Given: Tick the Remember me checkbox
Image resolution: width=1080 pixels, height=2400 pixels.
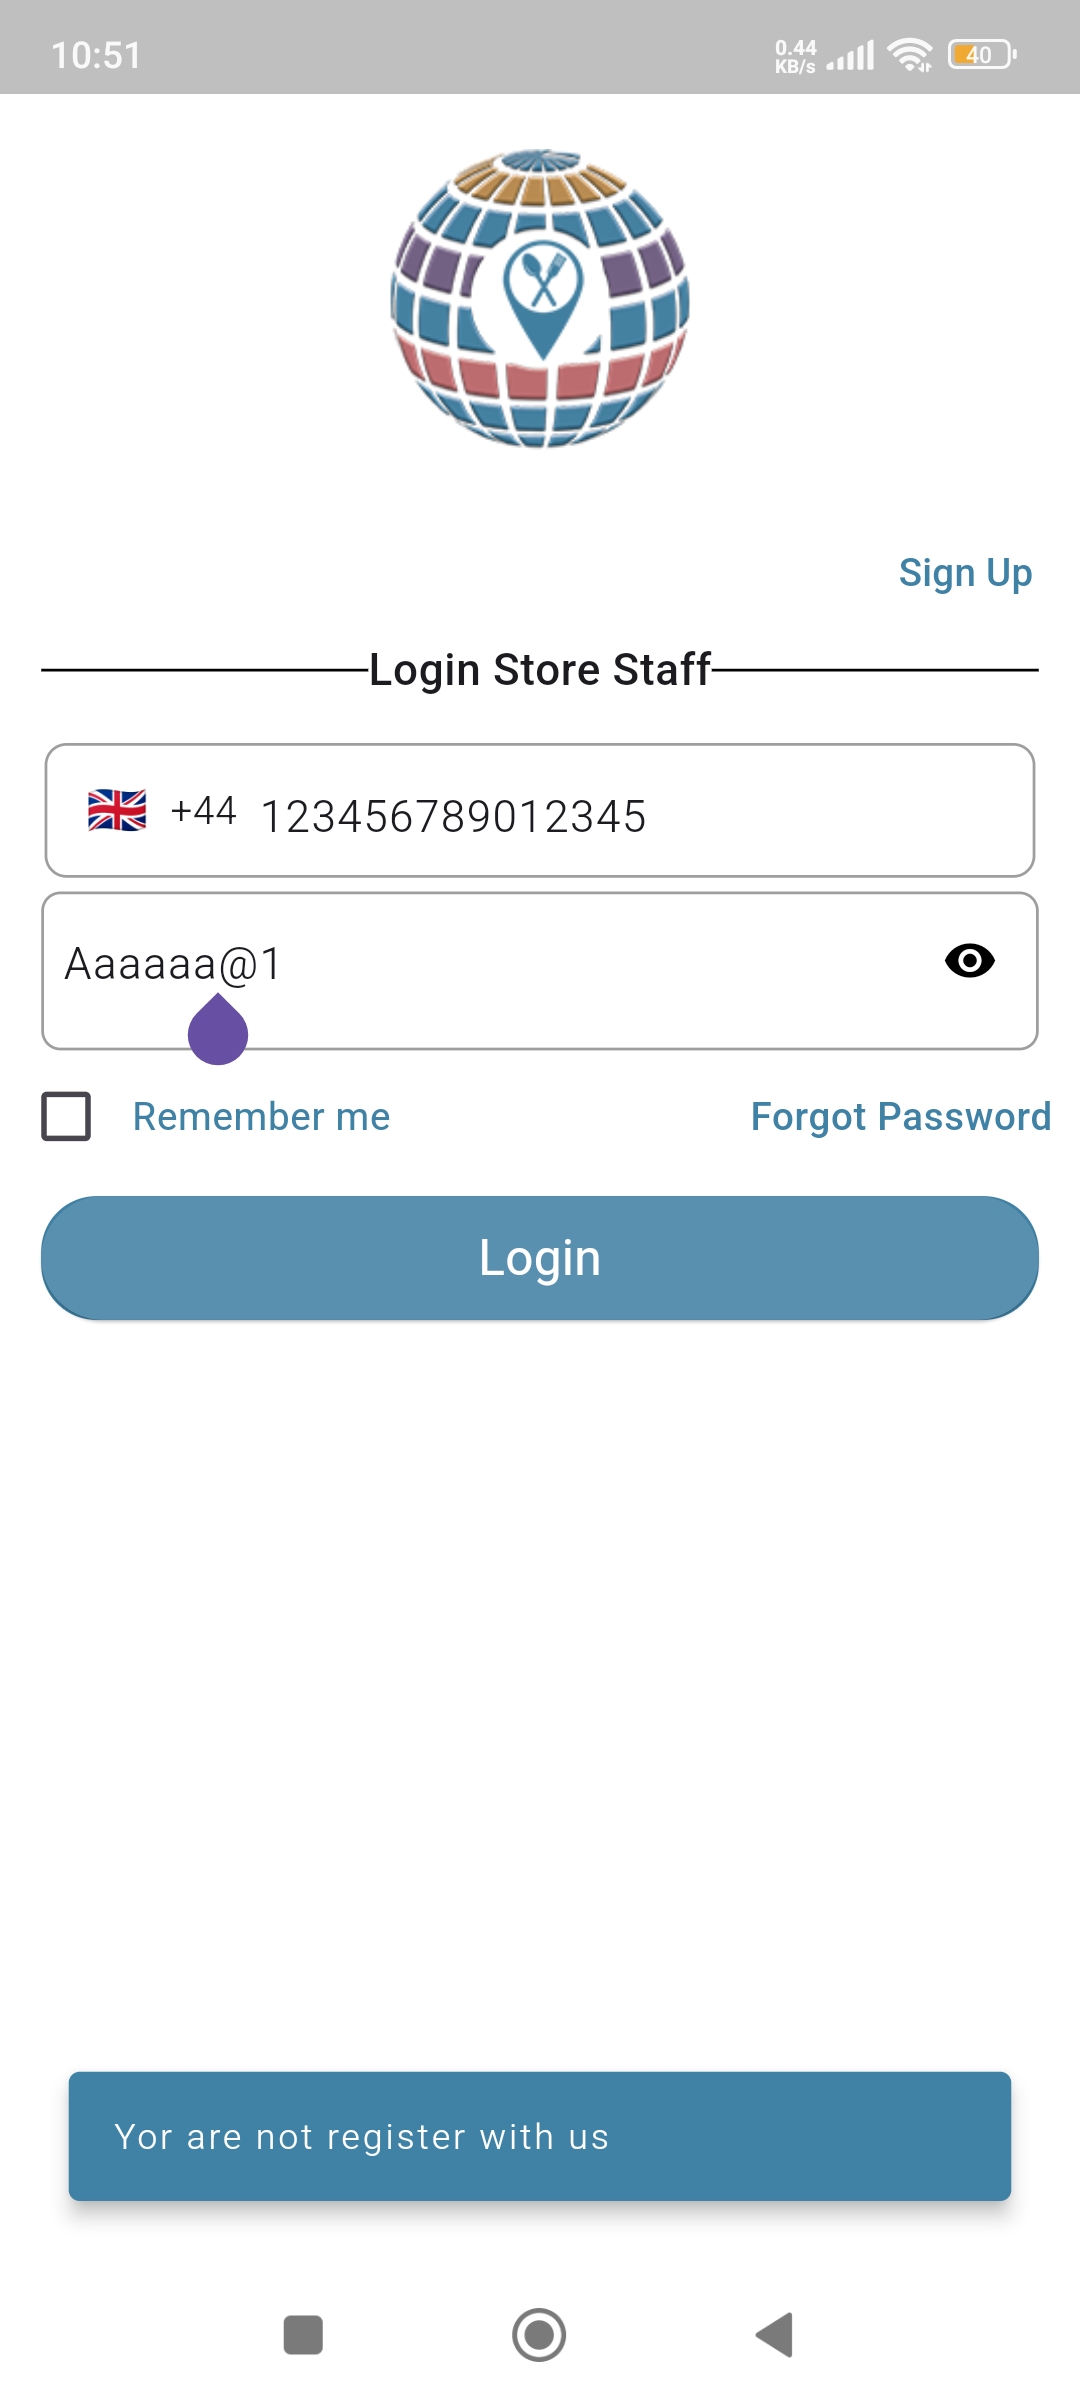Looking at the screenshot, I should [66, 1116].
